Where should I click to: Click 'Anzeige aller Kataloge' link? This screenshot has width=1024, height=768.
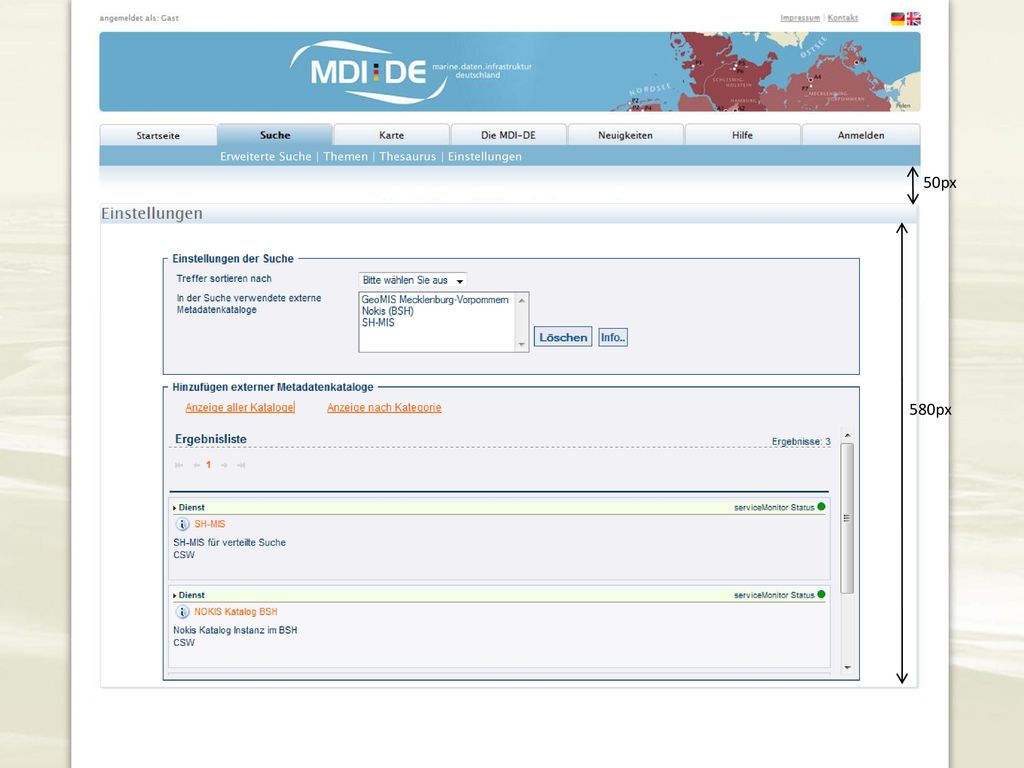(239, 408)
